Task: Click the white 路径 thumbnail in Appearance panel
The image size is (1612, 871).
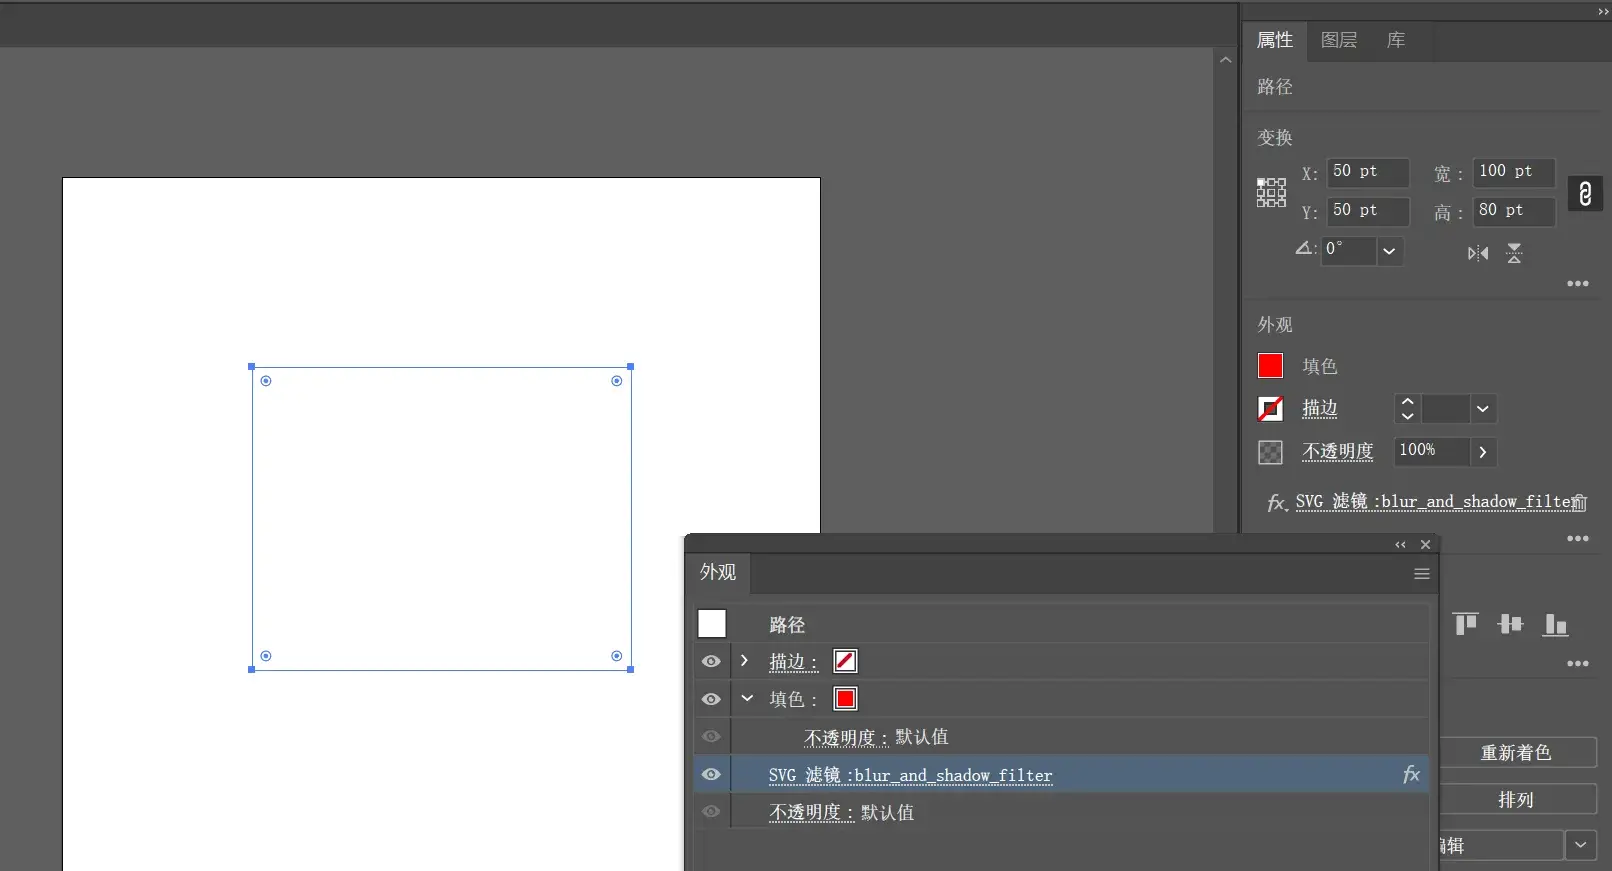Action: (712, 624)
